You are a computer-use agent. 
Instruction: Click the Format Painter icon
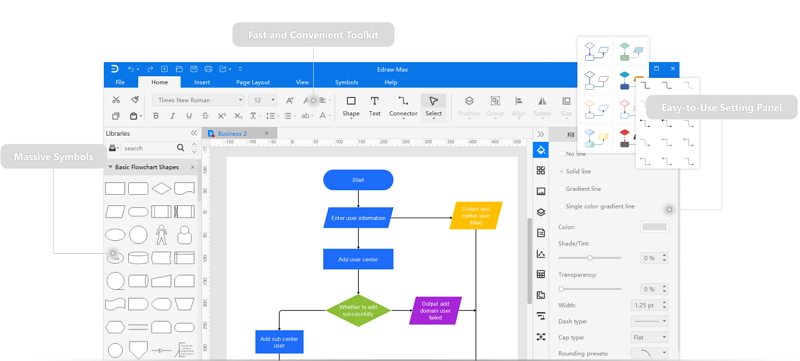coord(135,100)
